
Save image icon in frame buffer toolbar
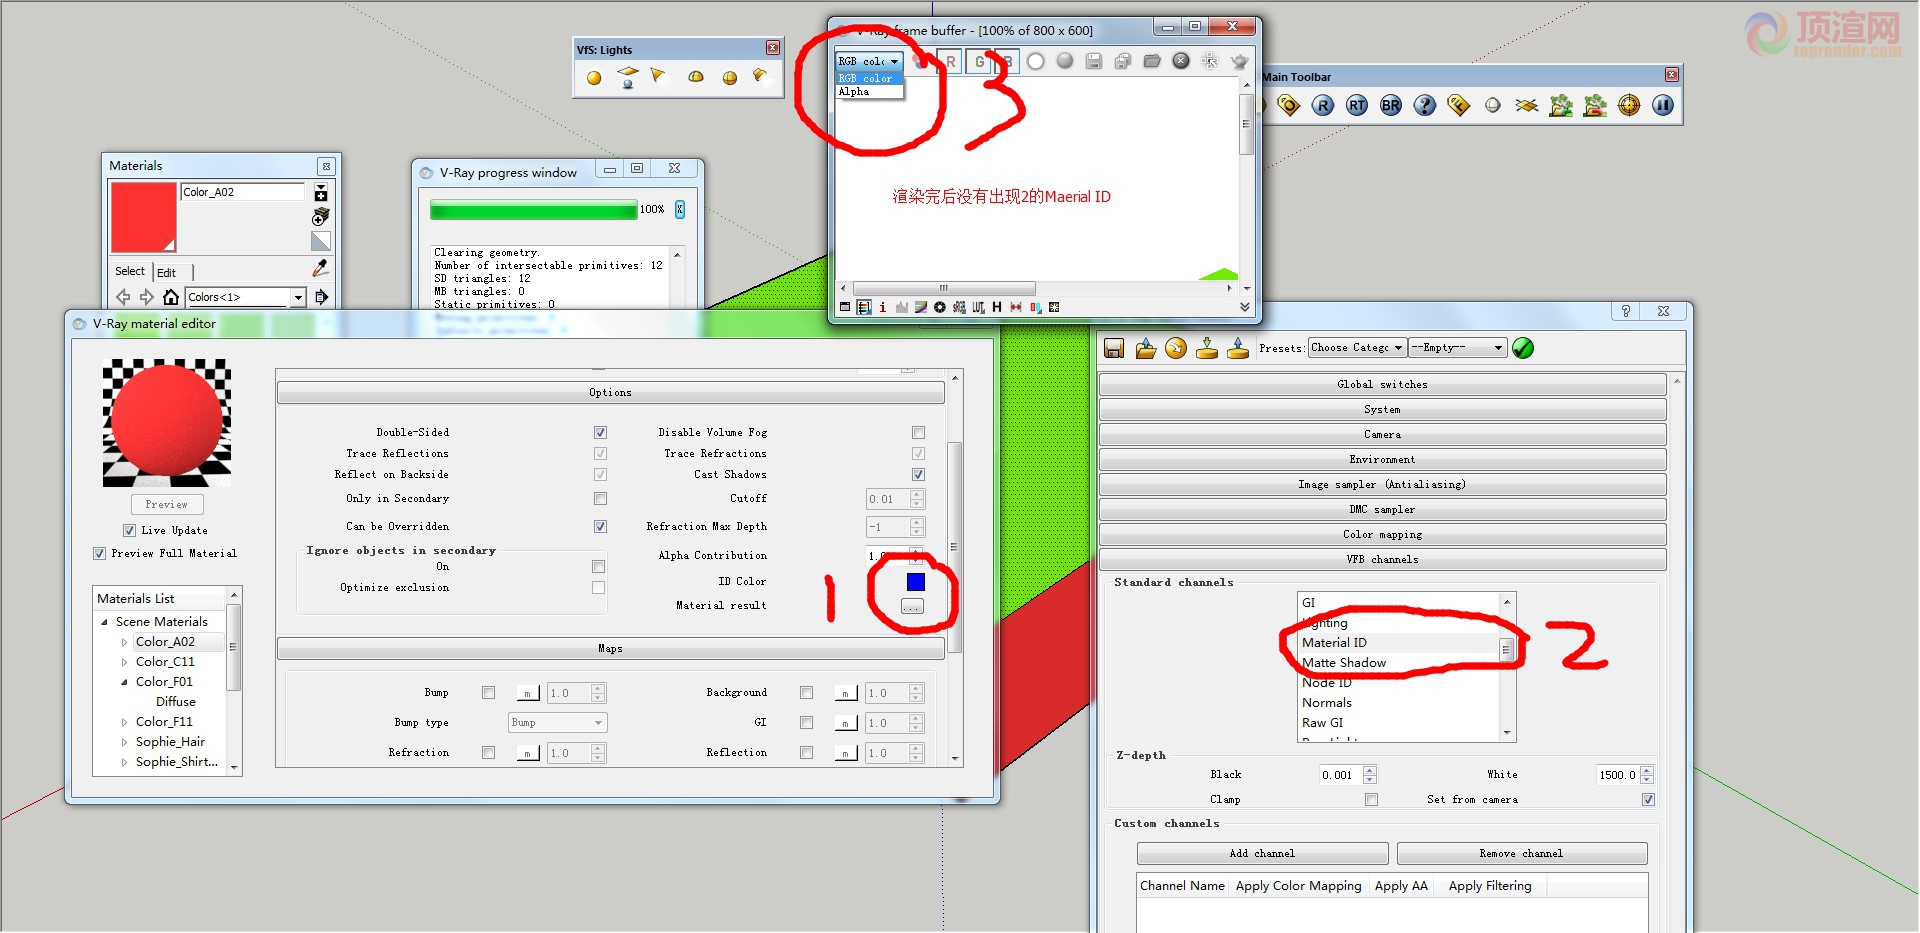(1094, 61)
